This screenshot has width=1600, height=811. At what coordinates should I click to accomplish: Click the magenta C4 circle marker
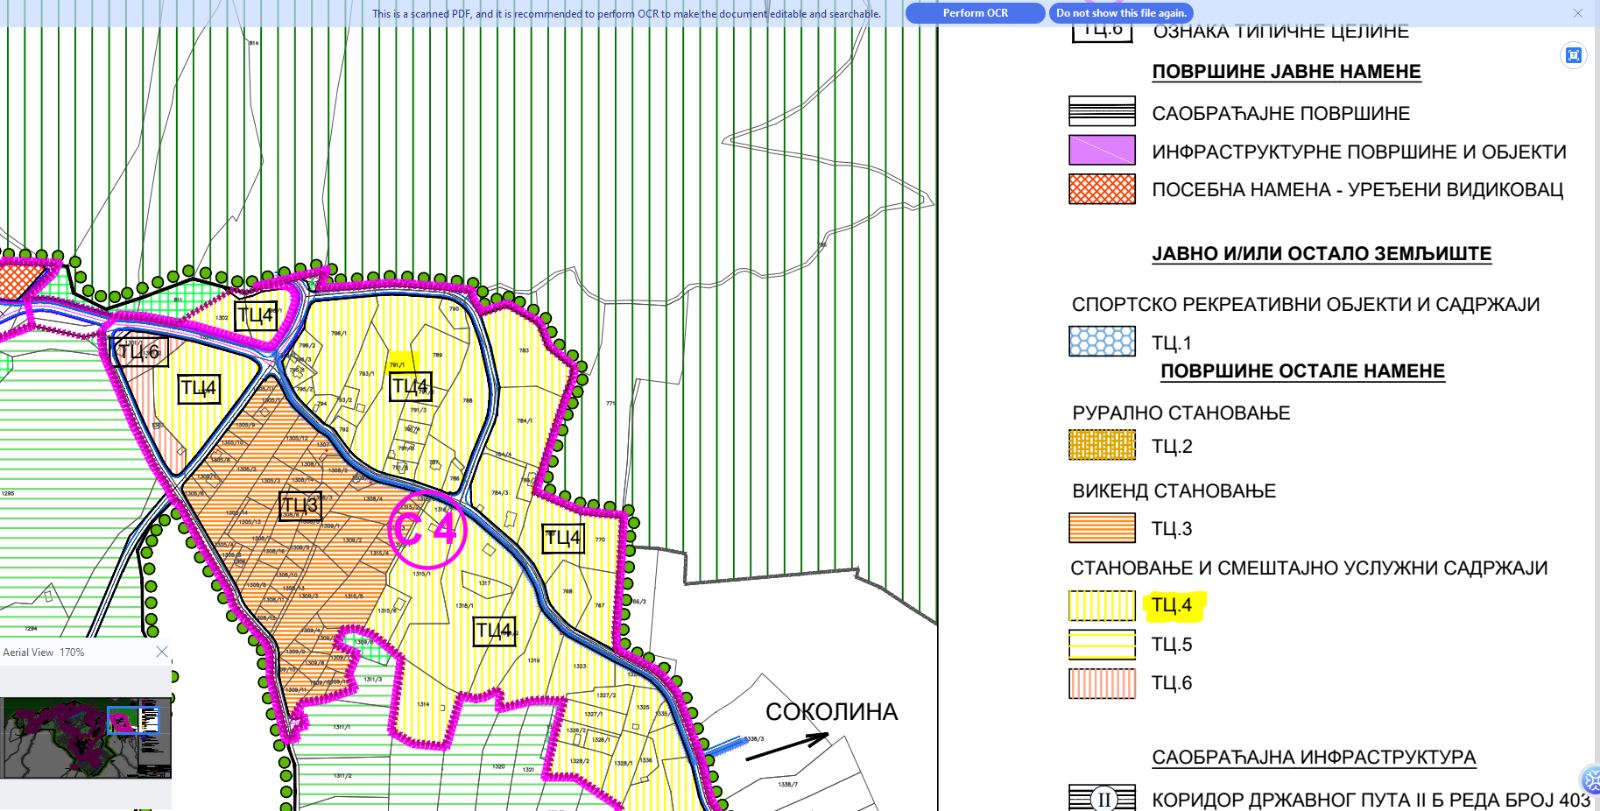tap(425, 530)
